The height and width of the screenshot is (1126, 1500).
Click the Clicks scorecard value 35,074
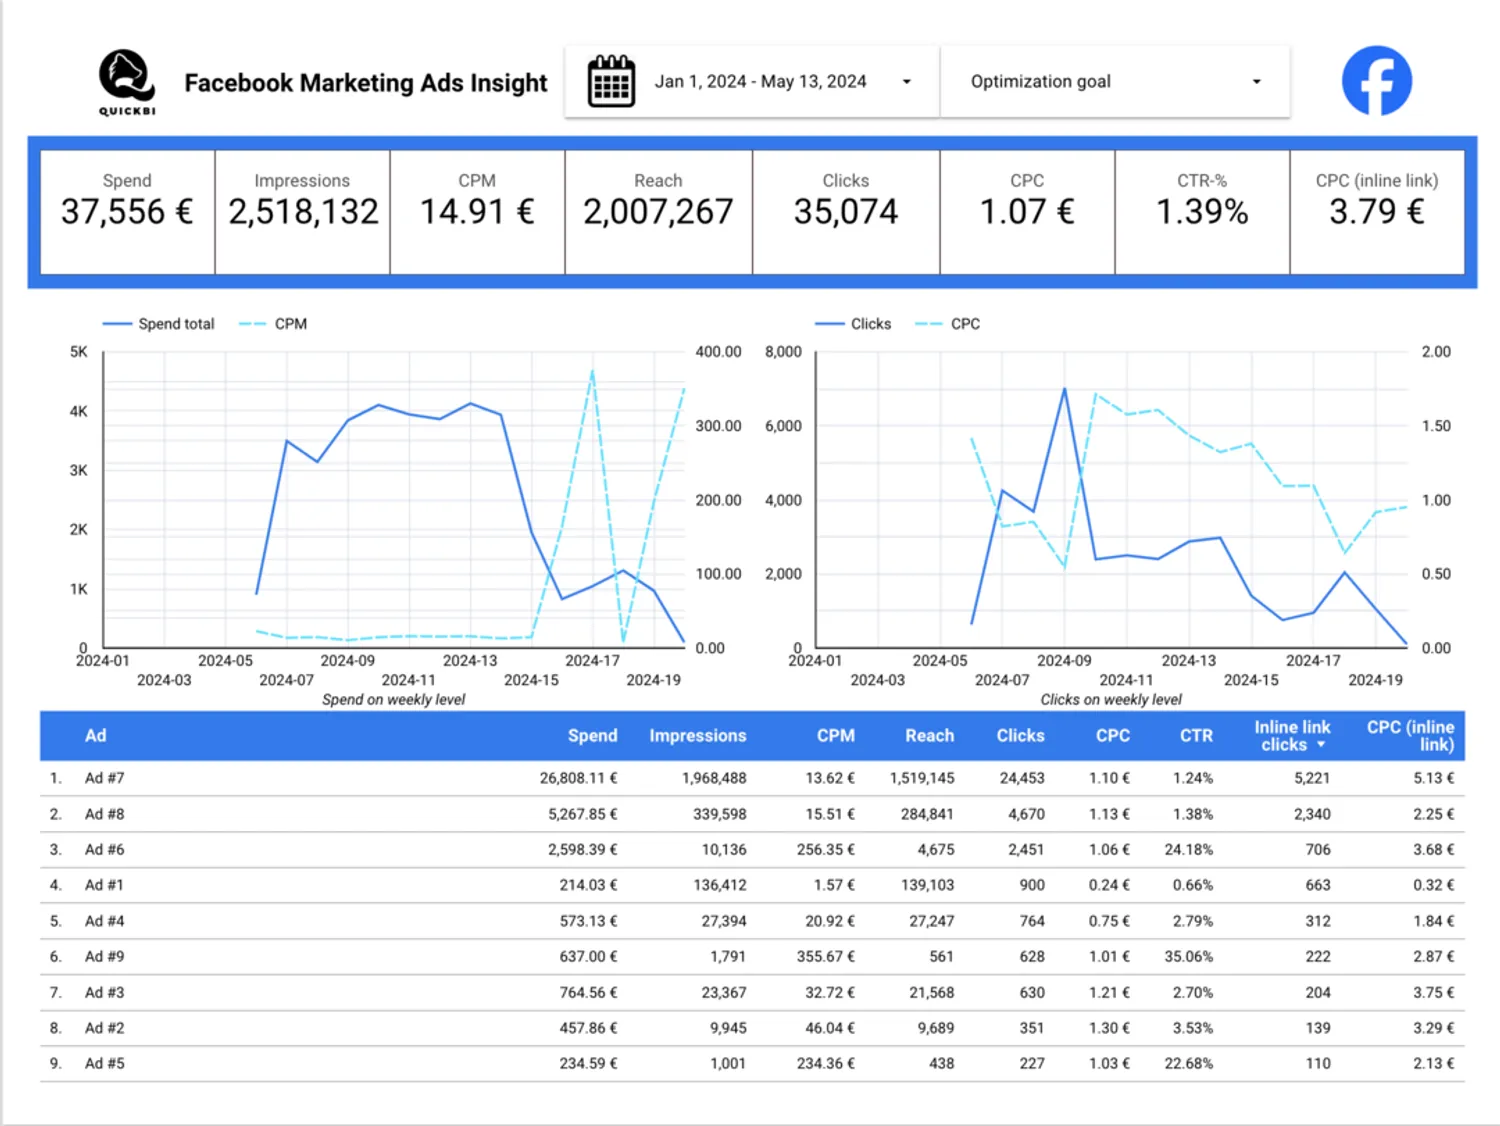point(846,212)
